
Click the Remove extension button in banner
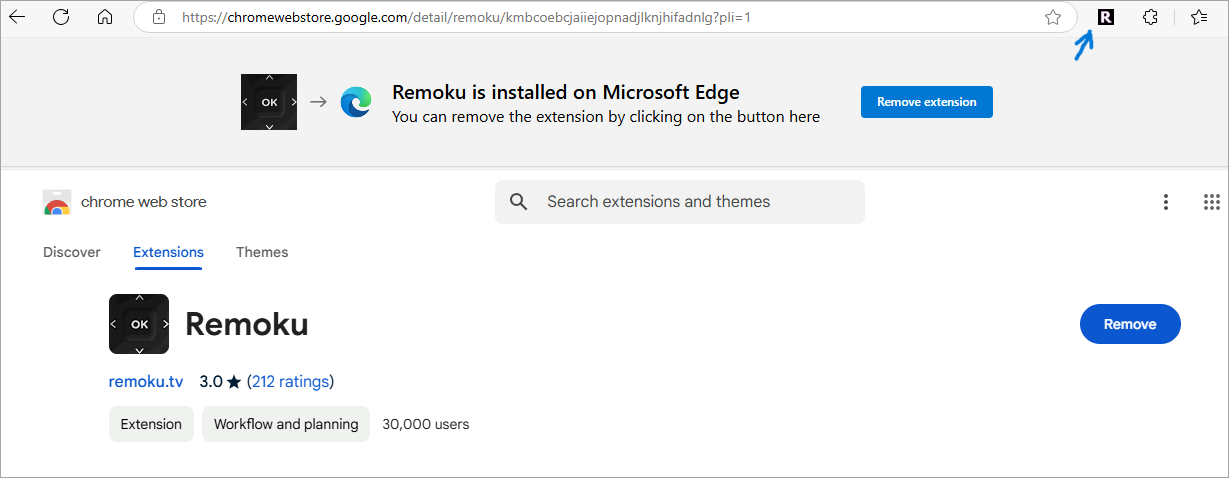click(x=927, y=102)
